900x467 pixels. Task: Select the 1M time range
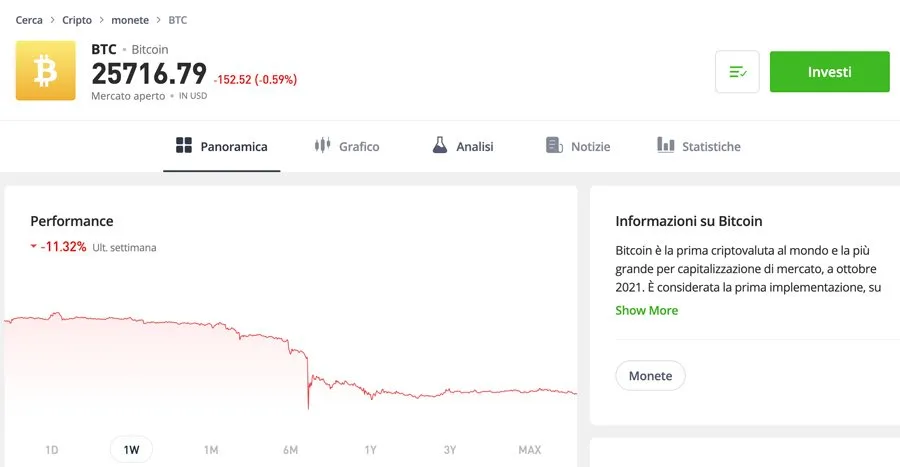(x=211, y=450)
